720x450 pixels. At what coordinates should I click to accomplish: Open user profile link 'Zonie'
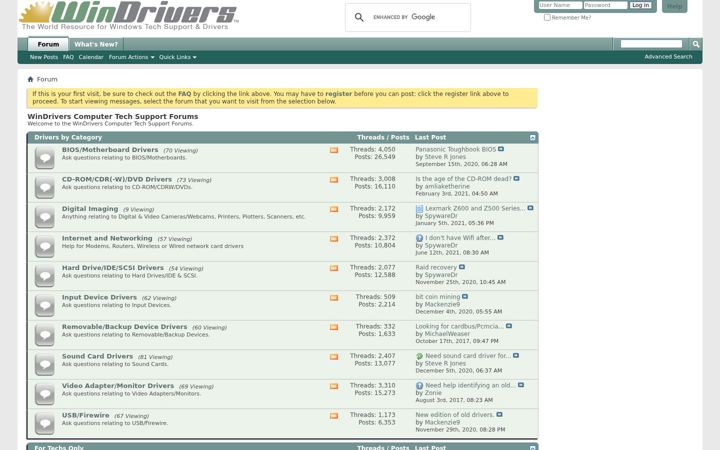(433, 393)
